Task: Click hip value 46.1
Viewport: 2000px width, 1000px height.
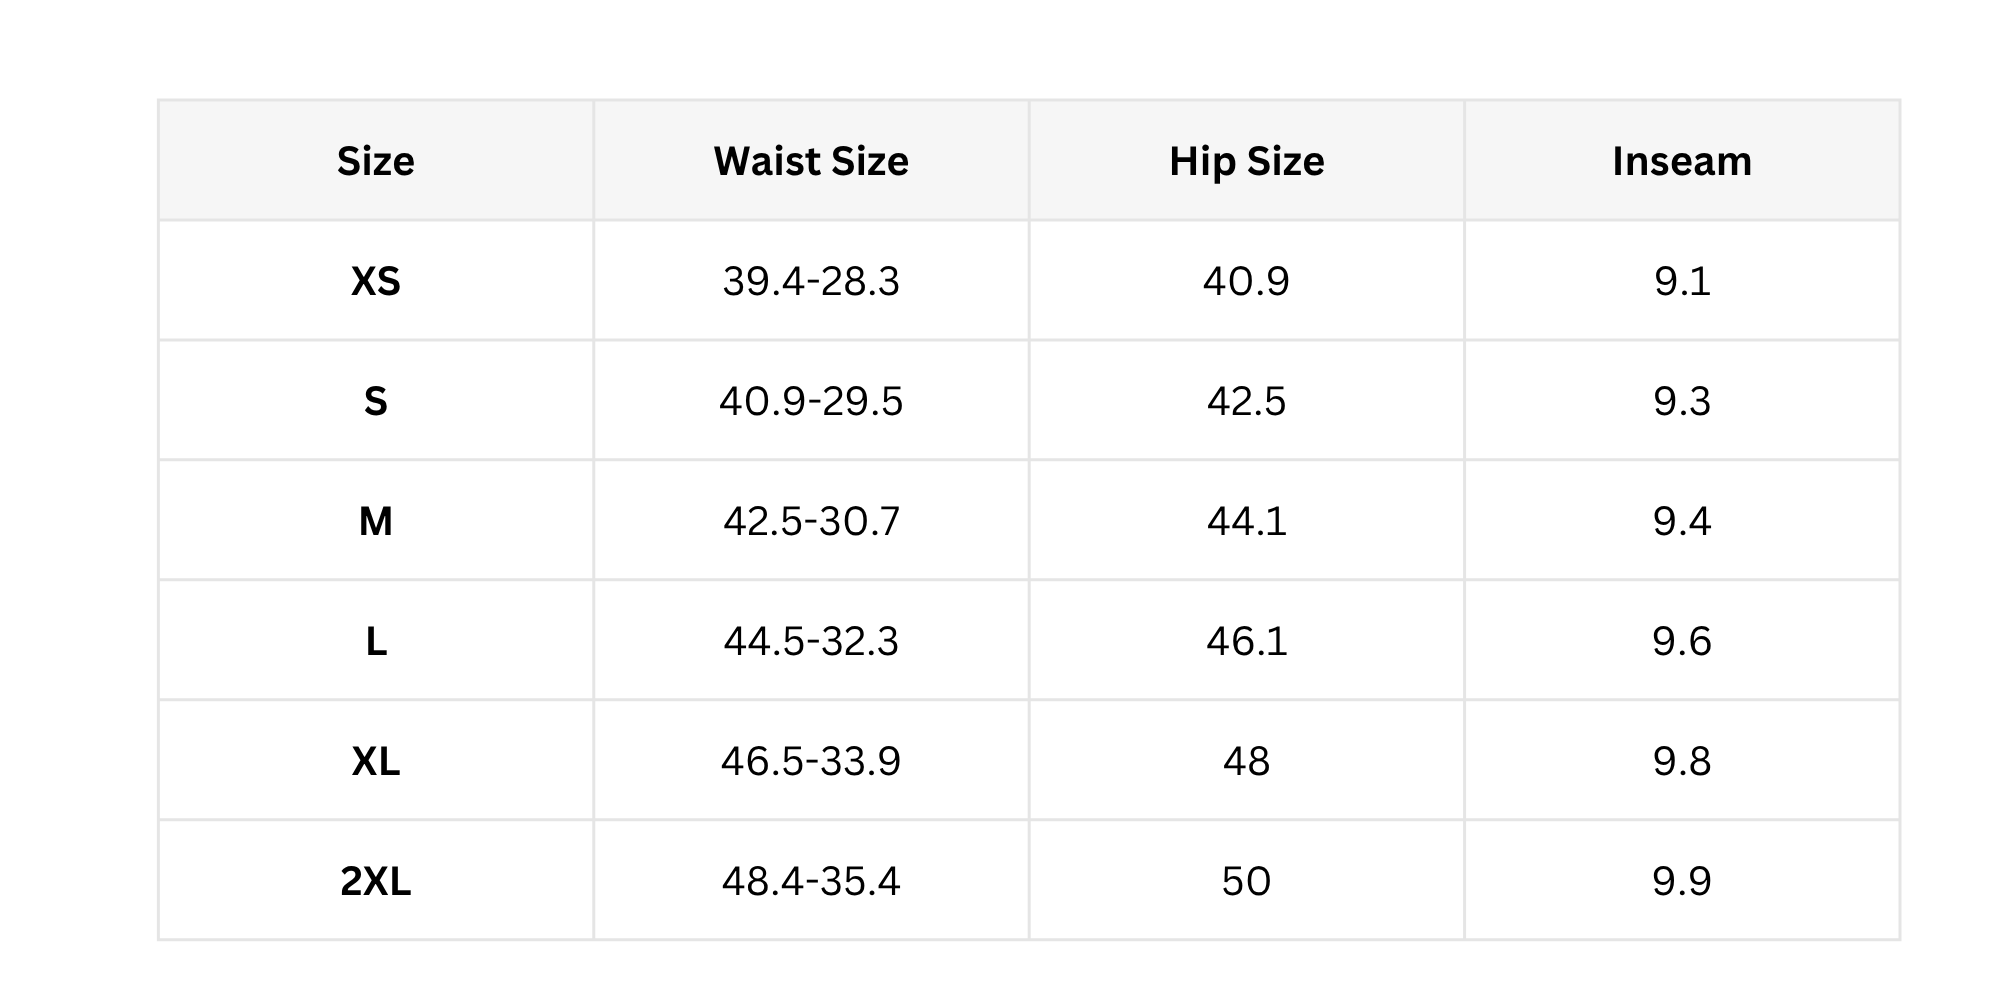Action: click(1247, 641)
